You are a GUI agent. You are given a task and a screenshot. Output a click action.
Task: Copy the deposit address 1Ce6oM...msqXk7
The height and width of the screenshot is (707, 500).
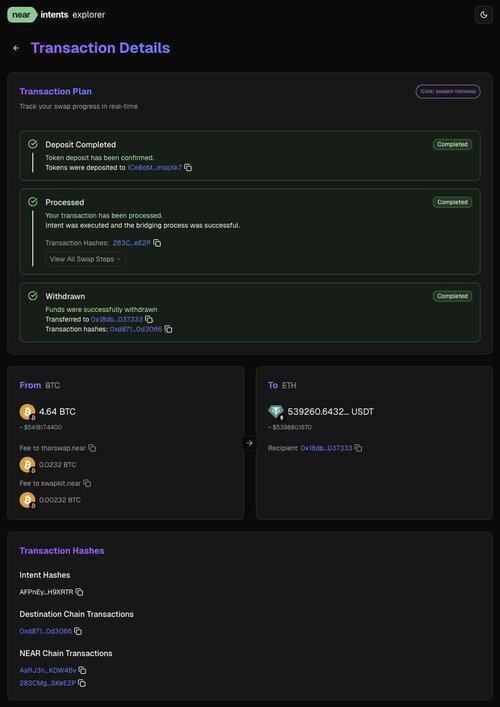click(x=188, y=168)
